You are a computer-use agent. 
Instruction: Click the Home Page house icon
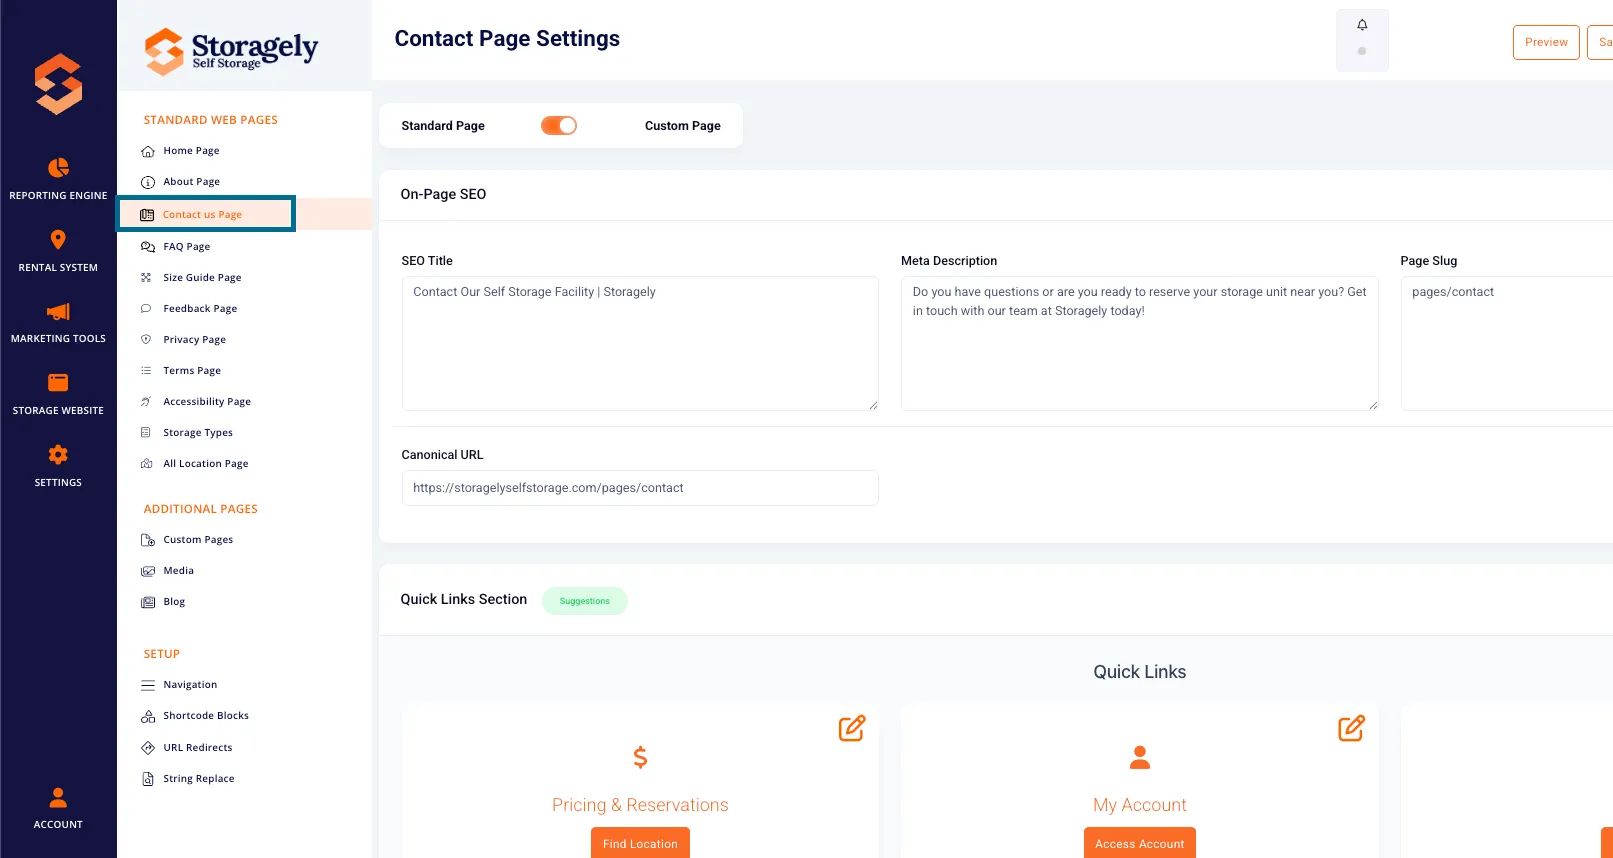point(148,151)
